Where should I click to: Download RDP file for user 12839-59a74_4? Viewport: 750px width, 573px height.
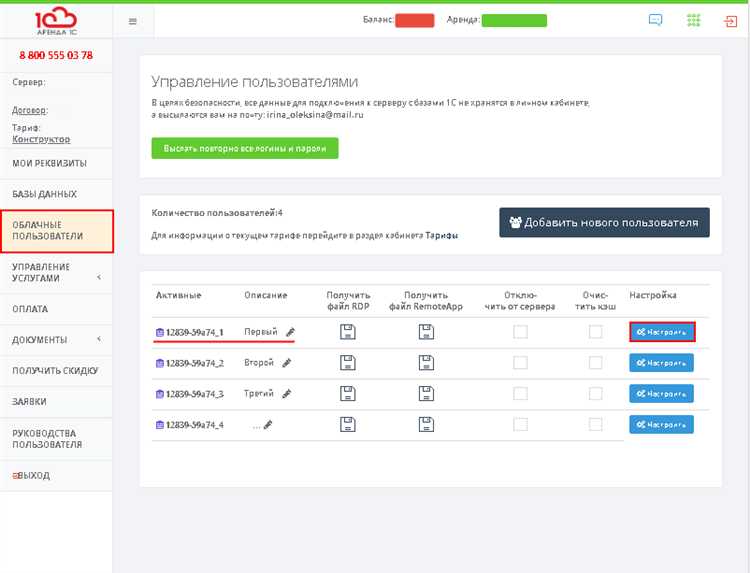coord(348,425)
